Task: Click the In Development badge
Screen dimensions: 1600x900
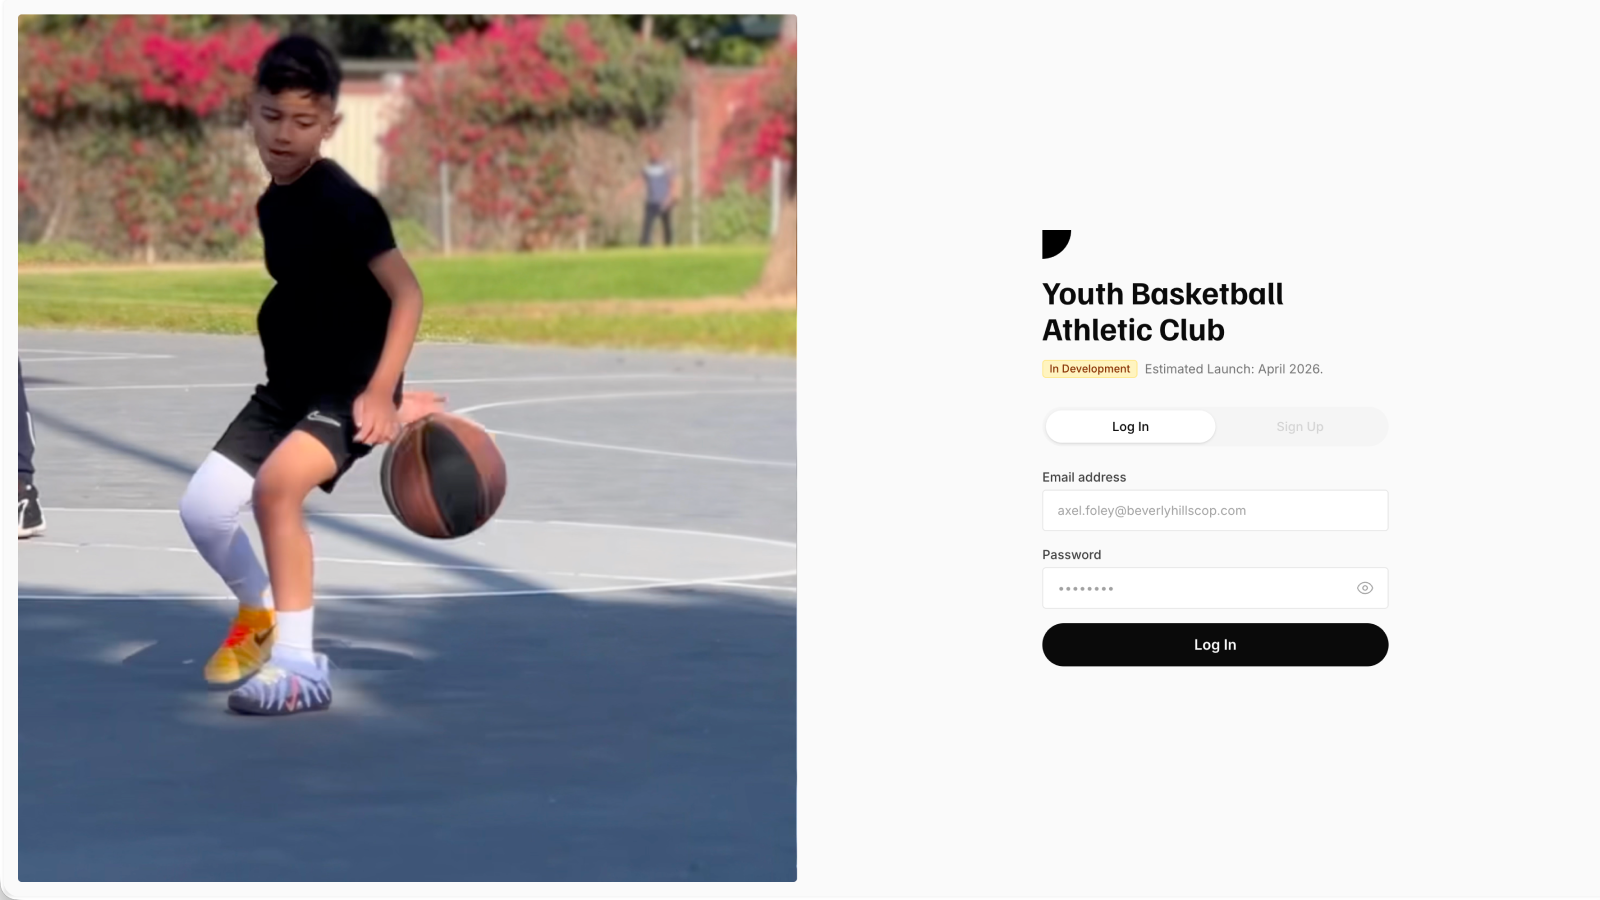Action: 1089,369
